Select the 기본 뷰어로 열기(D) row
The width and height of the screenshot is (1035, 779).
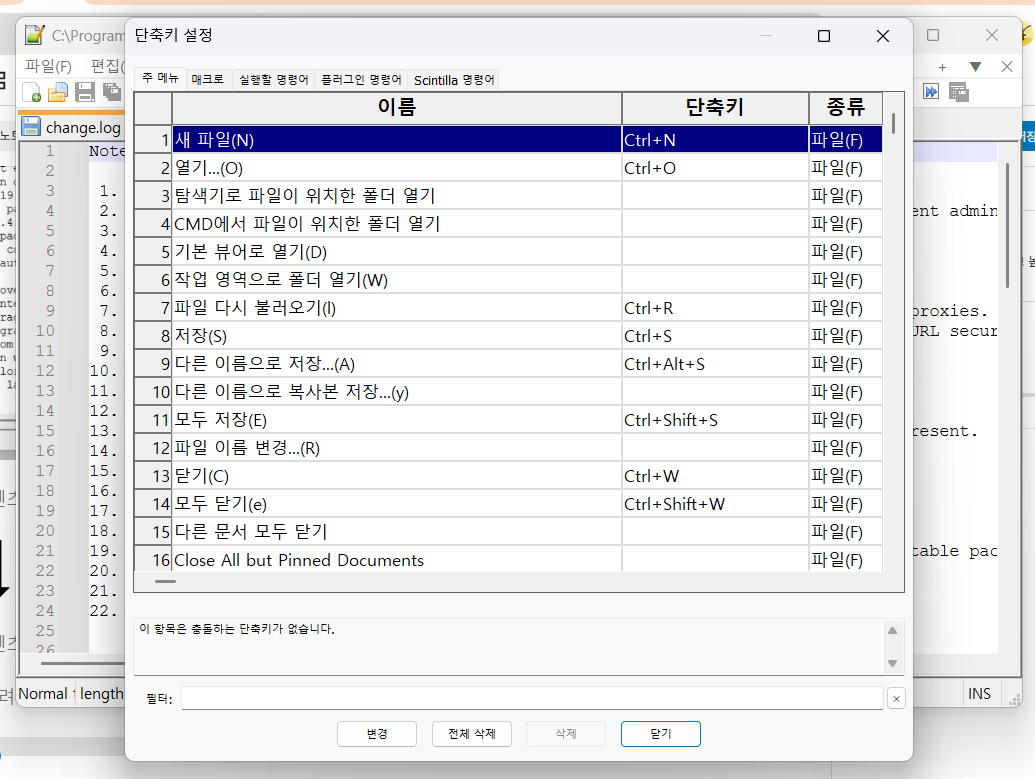[x=508, y=252]
